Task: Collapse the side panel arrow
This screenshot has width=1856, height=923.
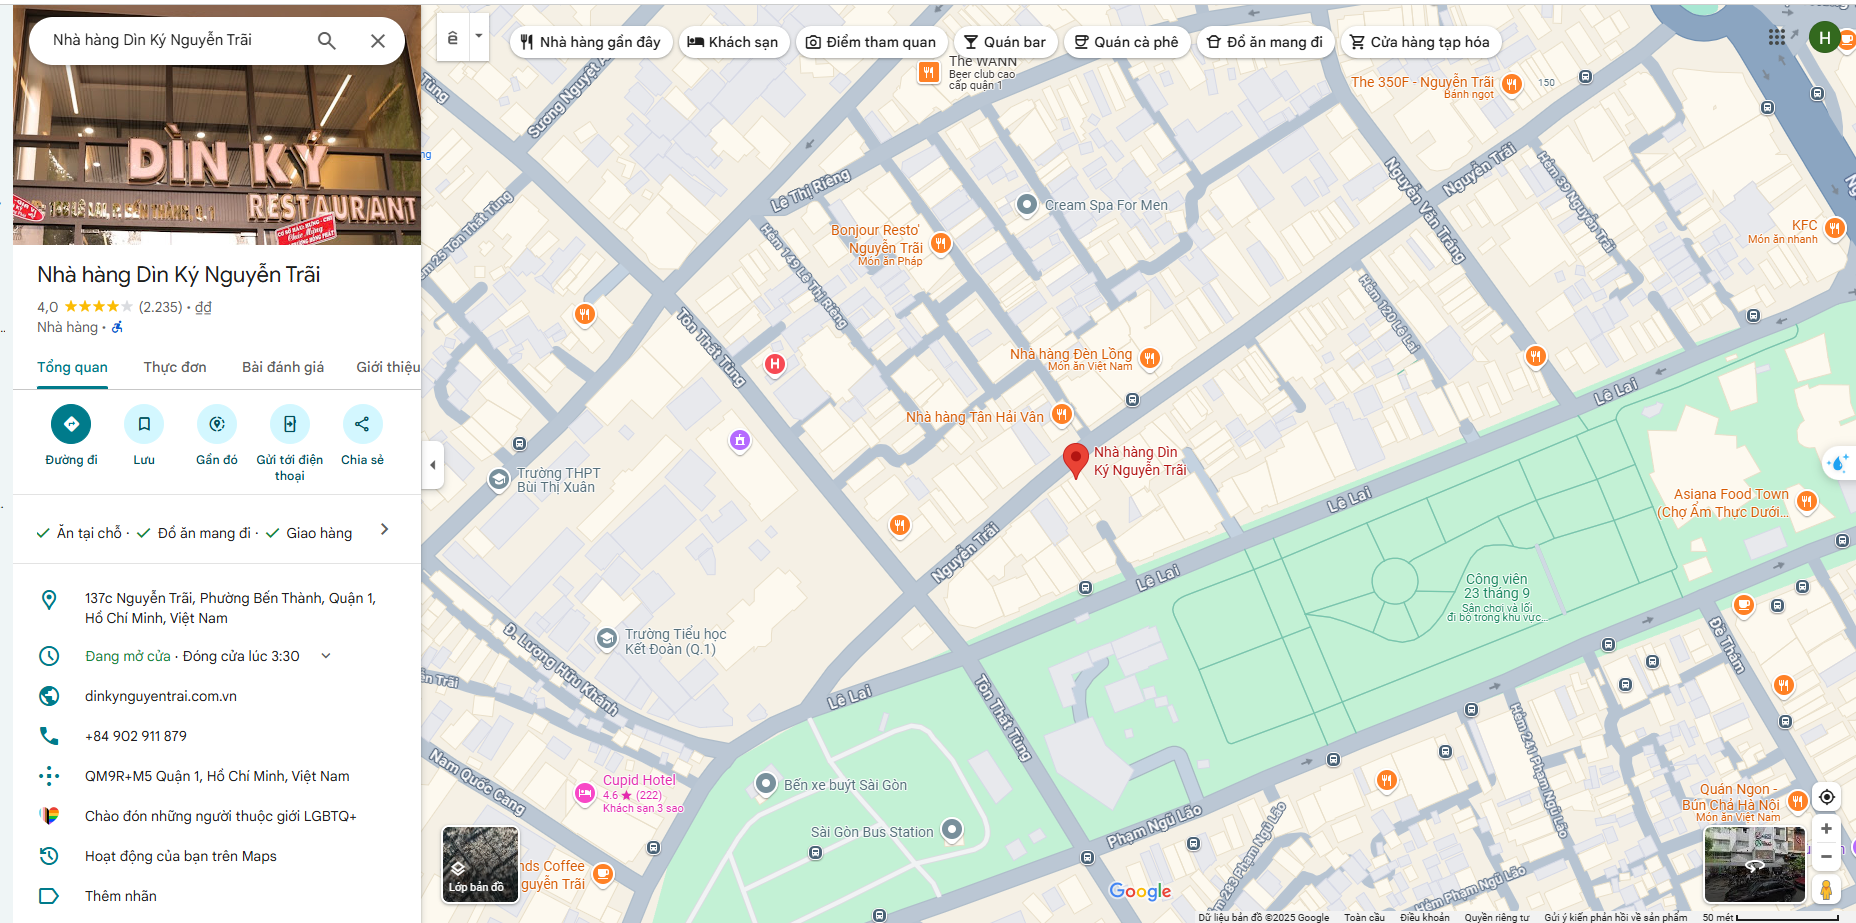Action: pyautogui.click(x=432, y=464)
